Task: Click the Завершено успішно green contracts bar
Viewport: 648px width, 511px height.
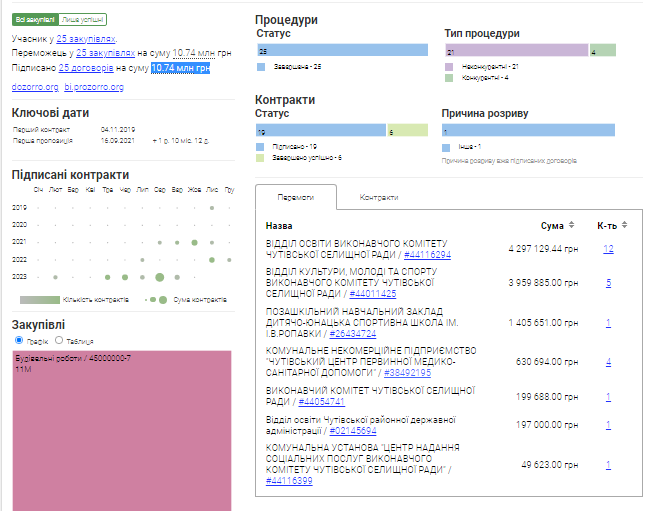Action: click(x=407, y=130)
